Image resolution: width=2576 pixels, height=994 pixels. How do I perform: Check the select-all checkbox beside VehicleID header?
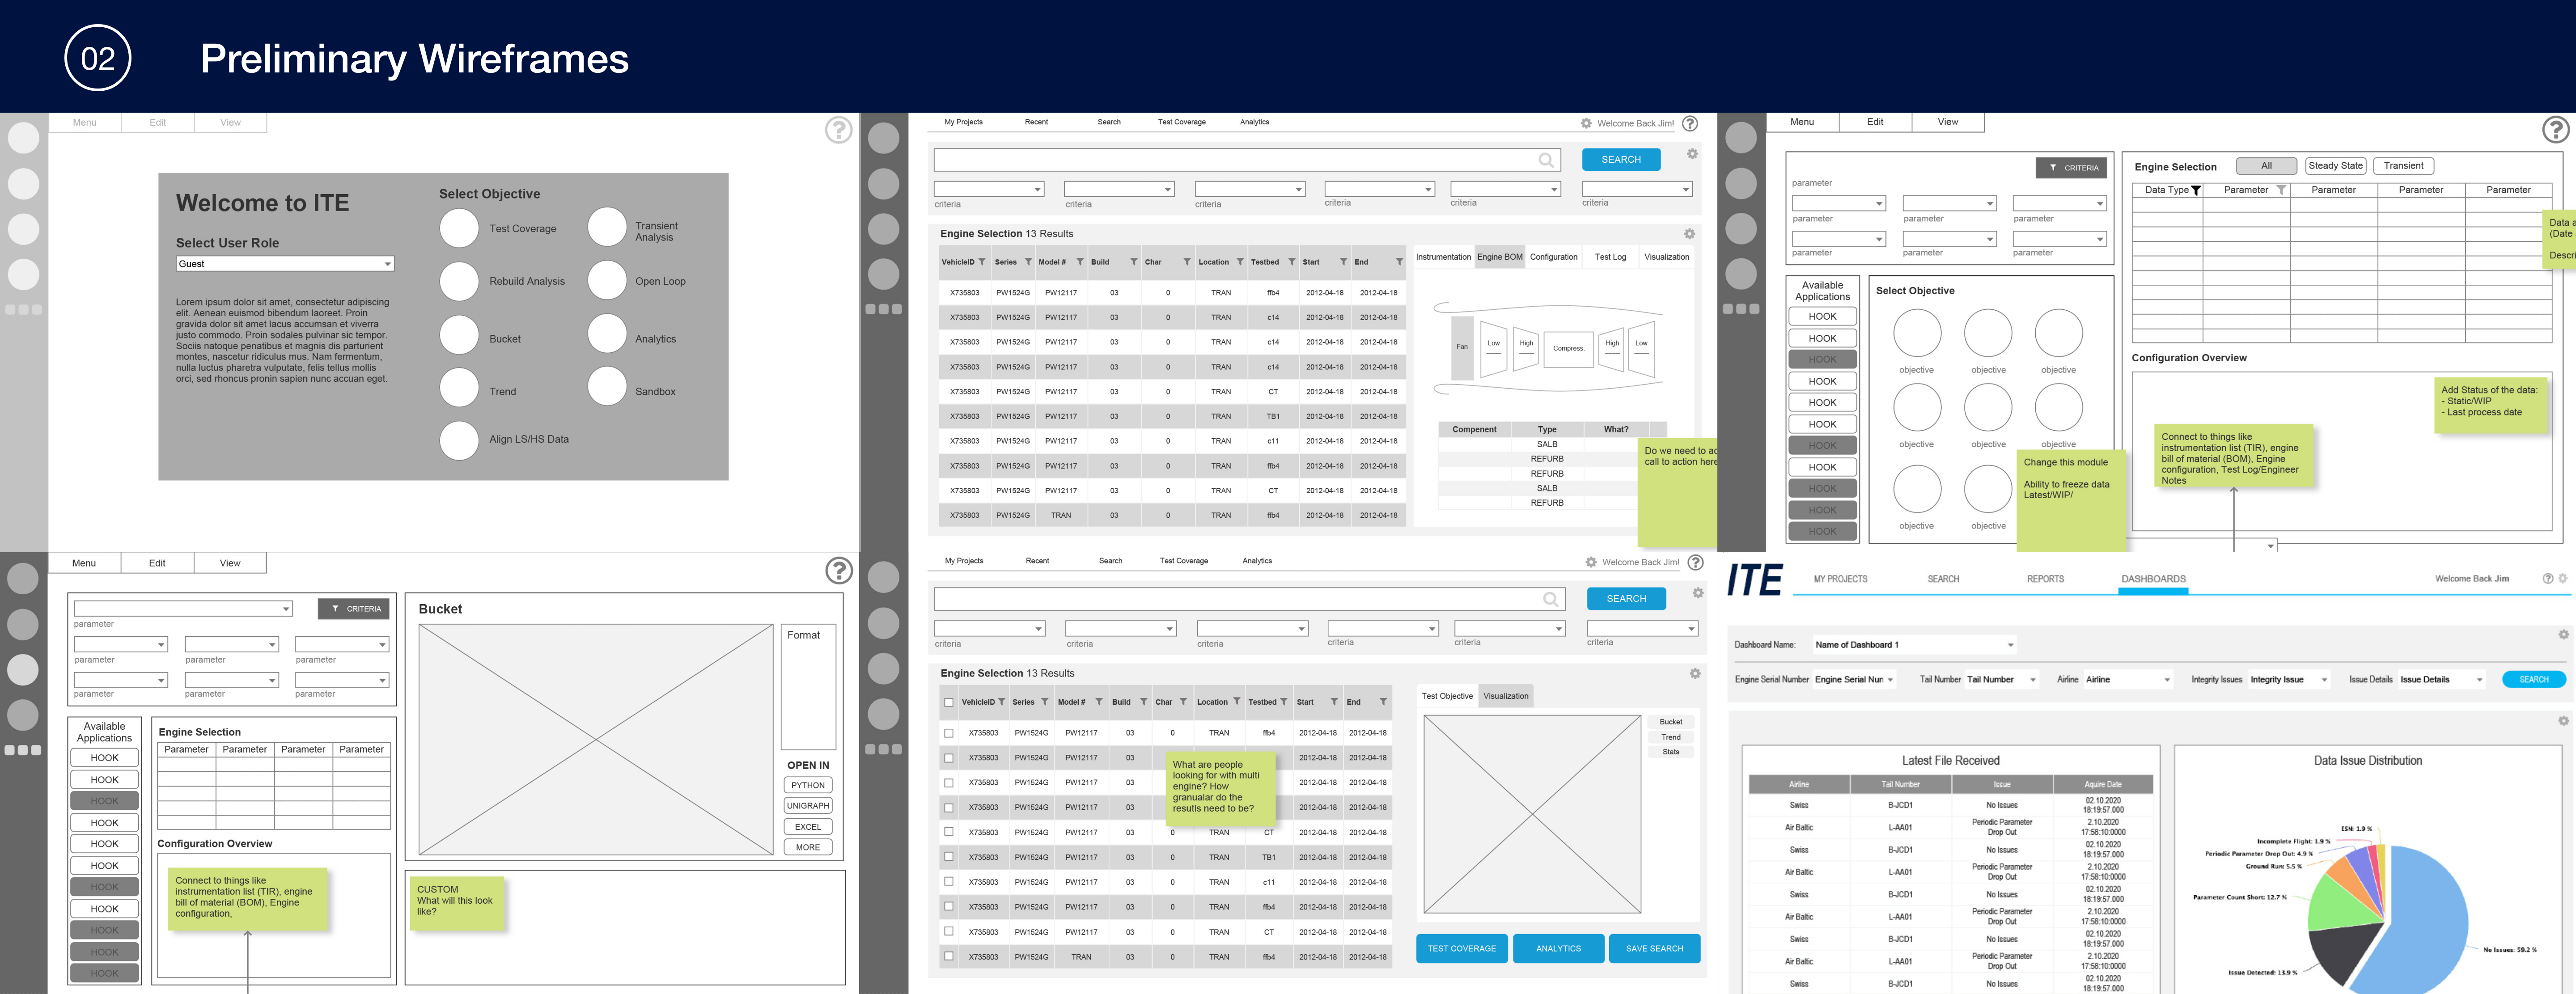pos(949,702)
